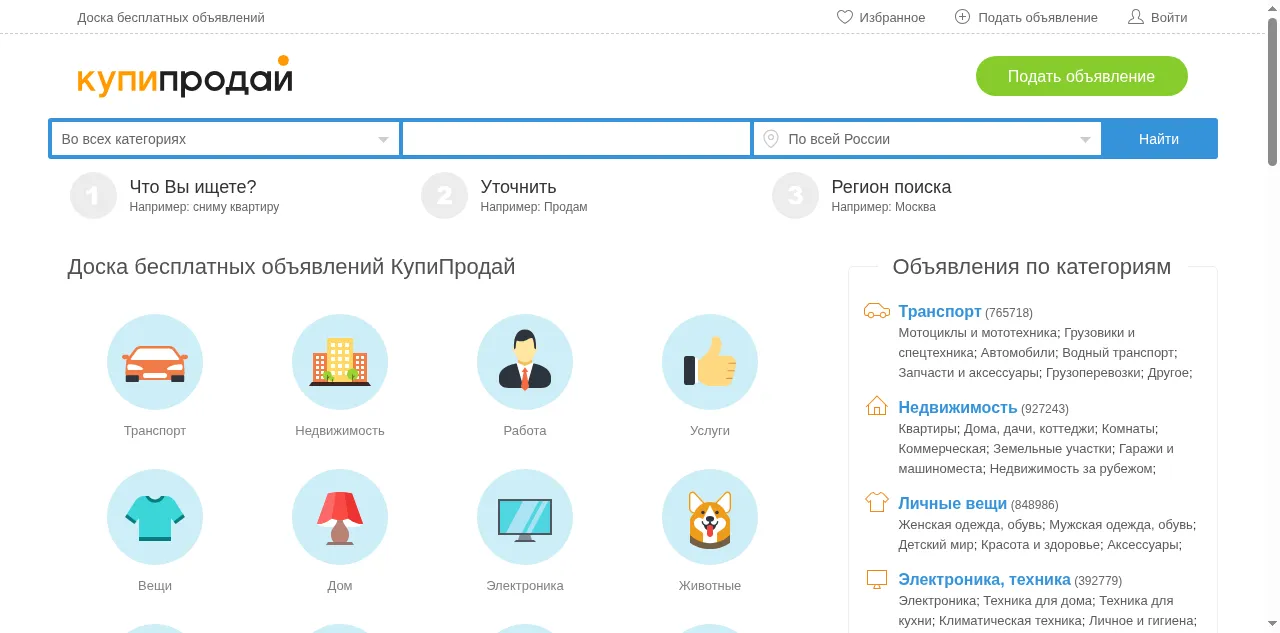Click the Услуги label under thumbs-up icon
The height and width of the screenshot is (633, 1280).
(710, 430)
